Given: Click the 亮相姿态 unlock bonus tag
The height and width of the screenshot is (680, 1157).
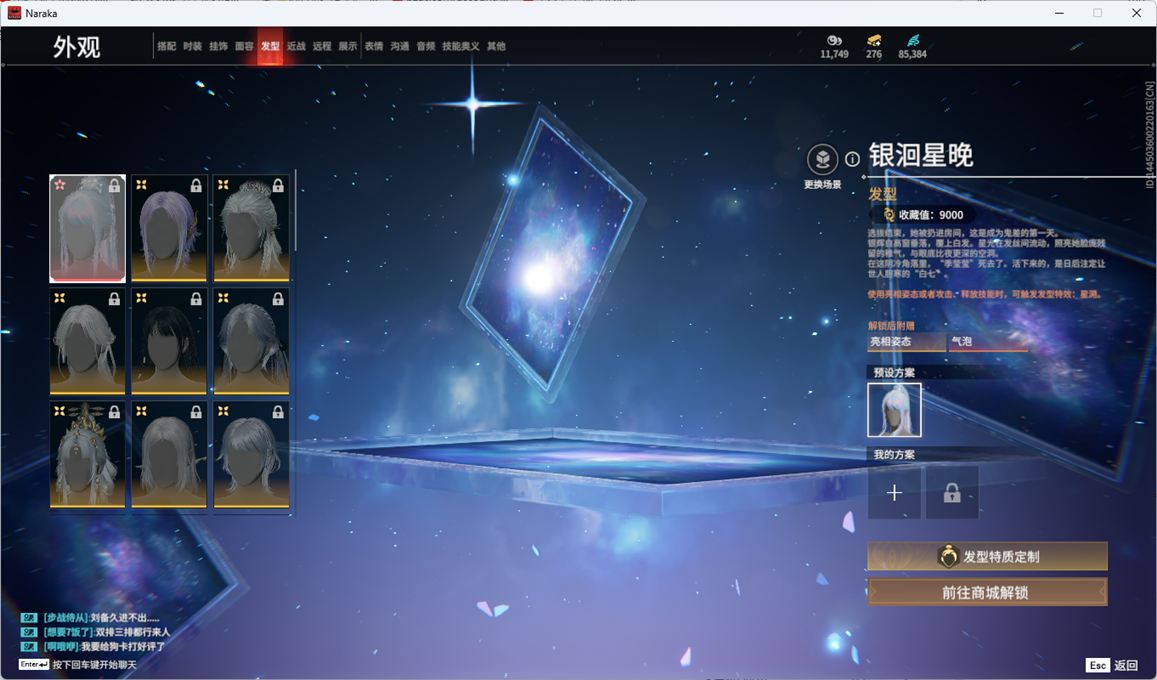Looking at the screenshot, I should point(906,342).
